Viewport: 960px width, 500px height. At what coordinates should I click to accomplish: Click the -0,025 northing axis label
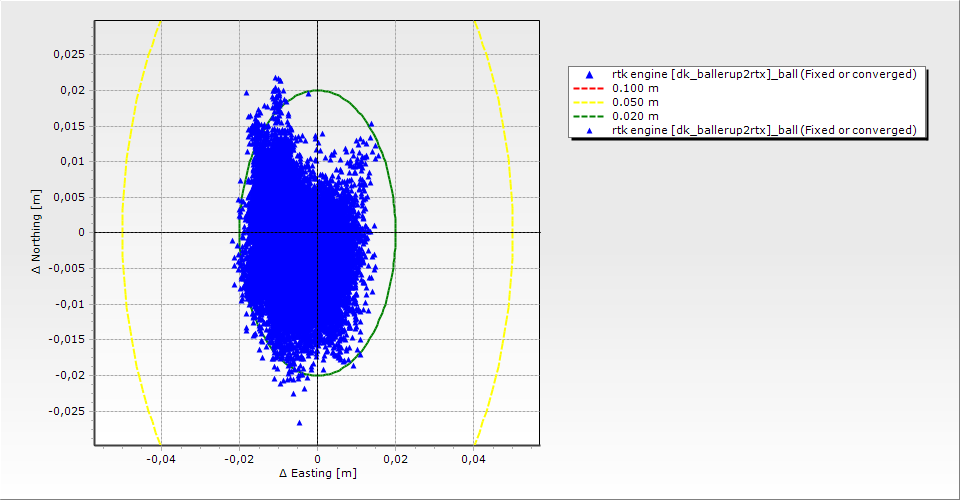pyautogui.click(x=67, y=411)
